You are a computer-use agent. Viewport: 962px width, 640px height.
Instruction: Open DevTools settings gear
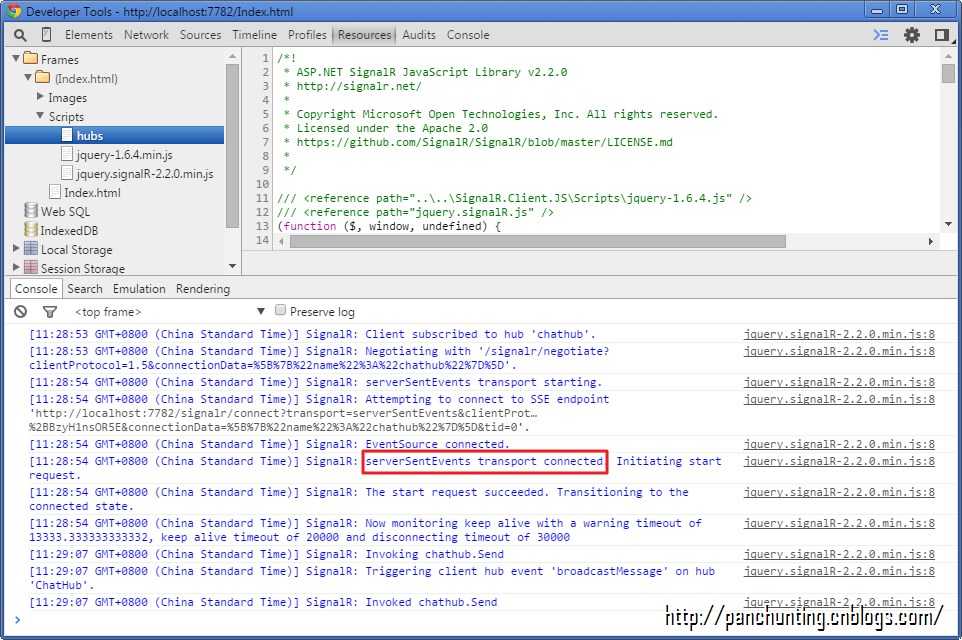(x=912, y=35)
